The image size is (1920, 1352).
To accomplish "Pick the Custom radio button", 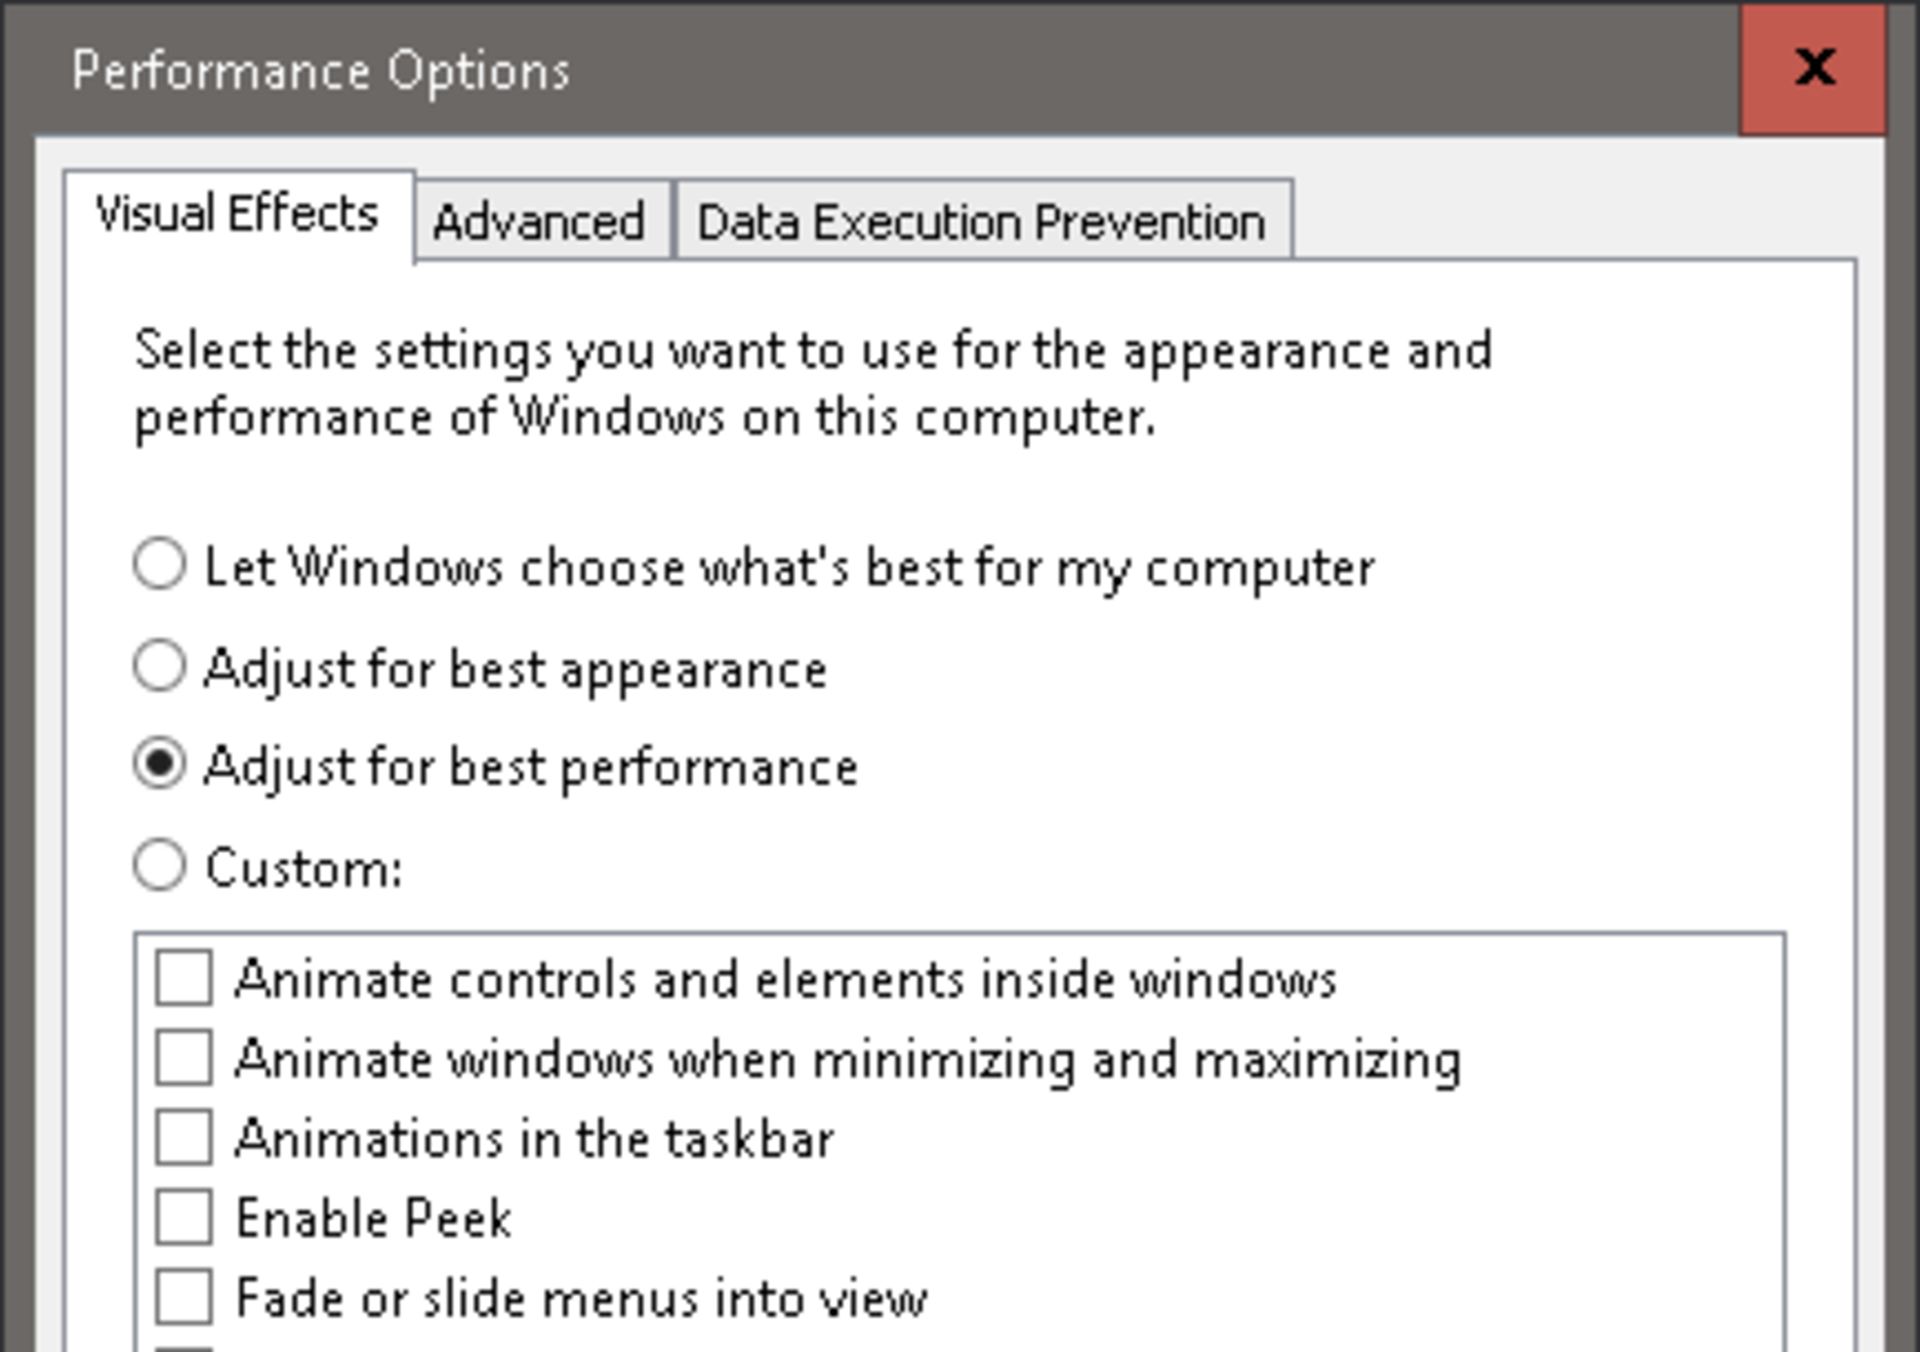I will [x=160, y=865].
